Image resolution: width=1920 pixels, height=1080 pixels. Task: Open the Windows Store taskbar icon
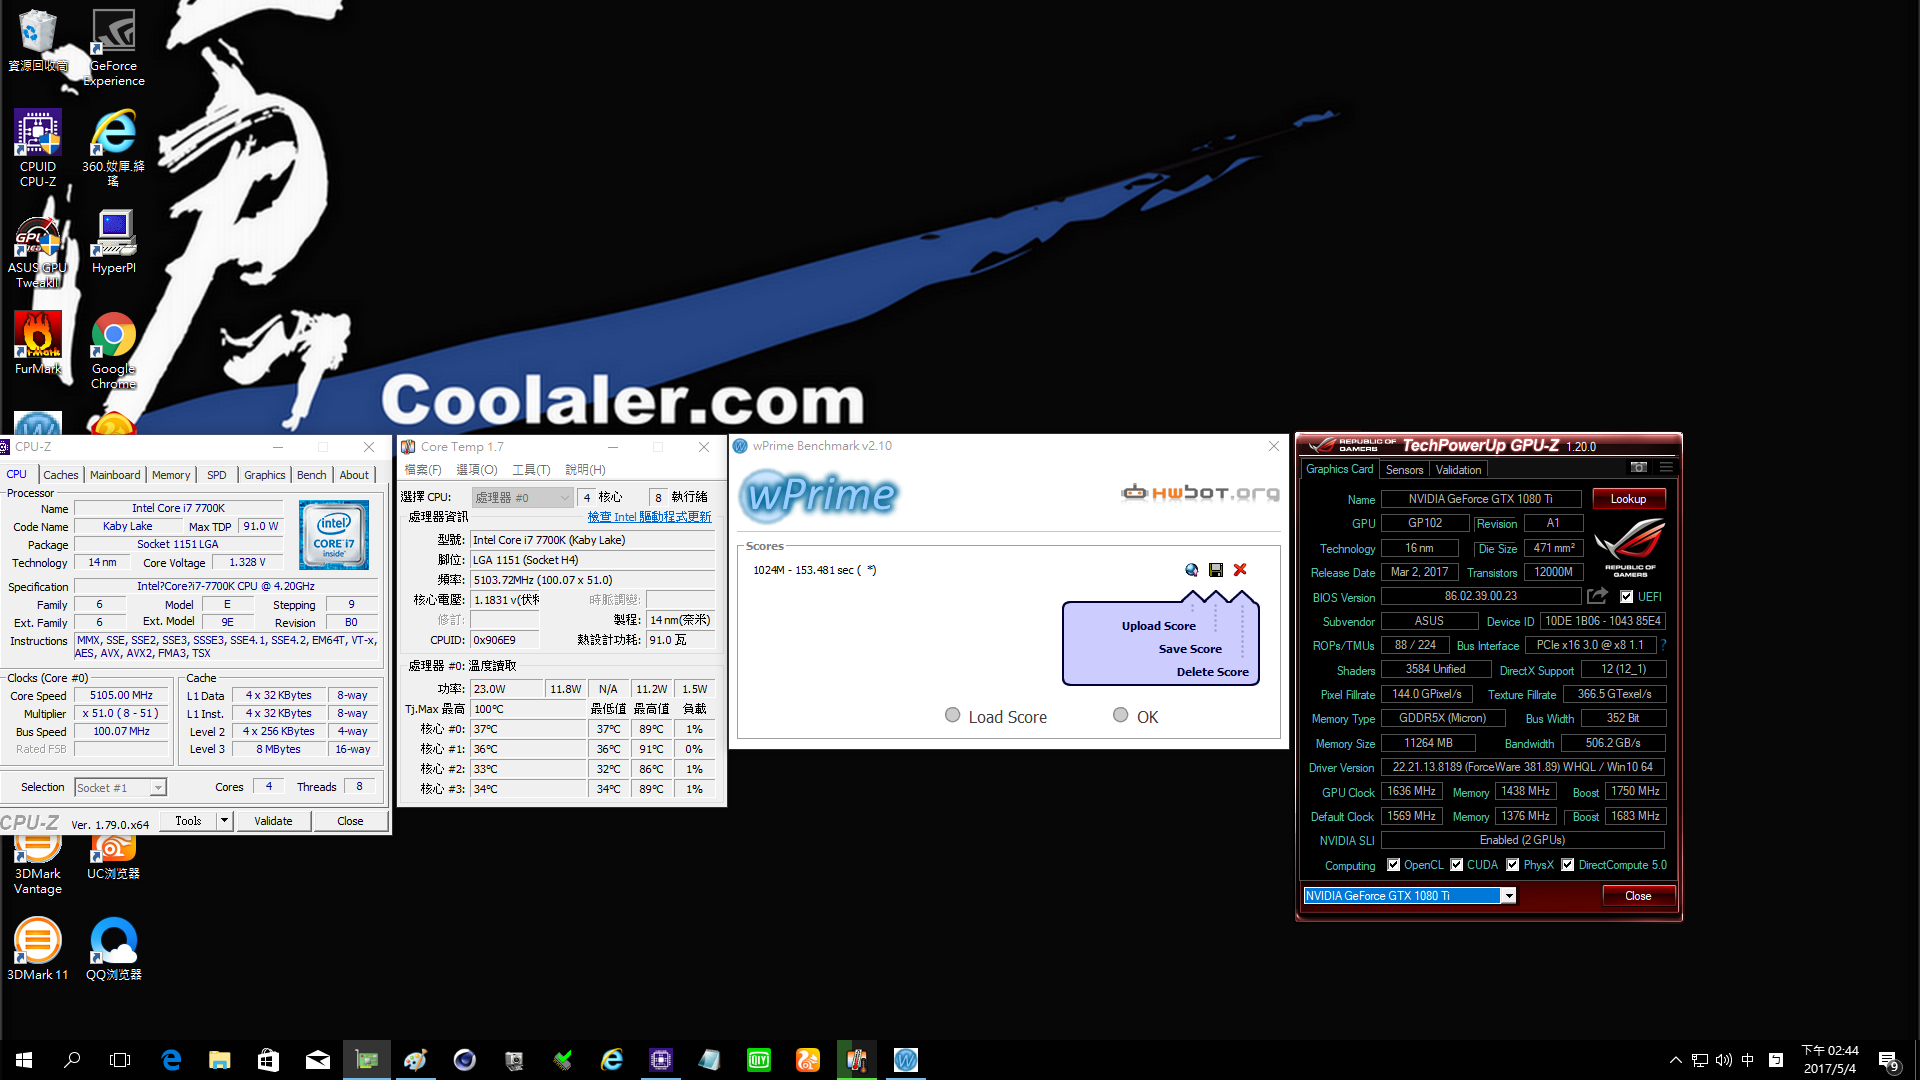[268, 1060]
